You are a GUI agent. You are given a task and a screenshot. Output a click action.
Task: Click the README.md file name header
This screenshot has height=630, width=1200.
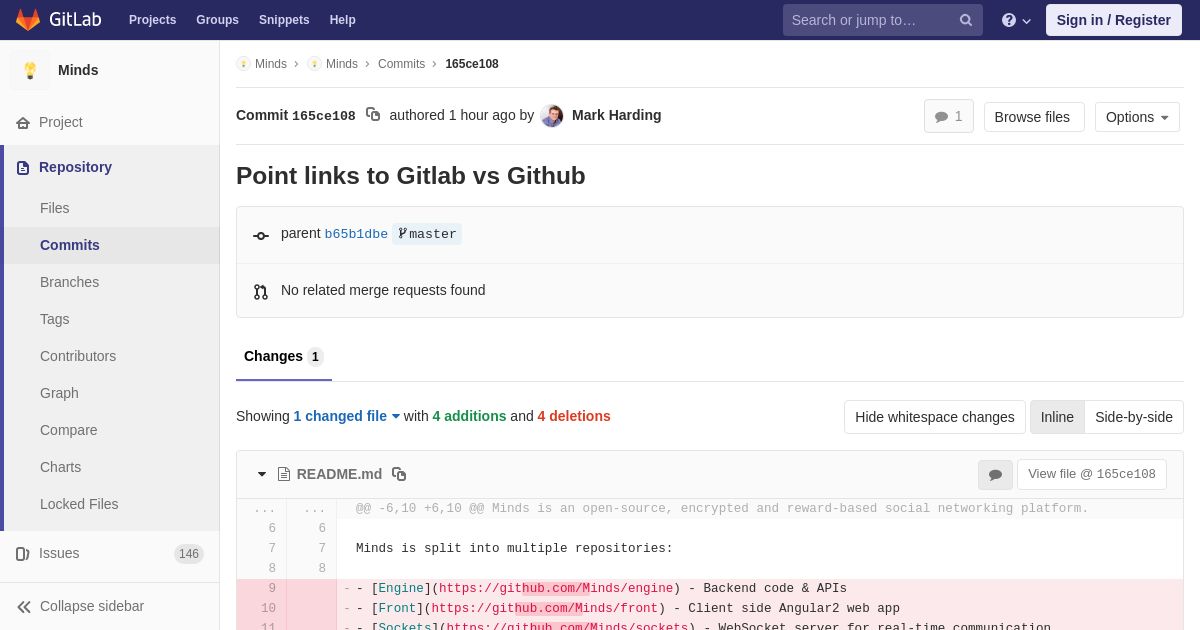coord(339,474)
